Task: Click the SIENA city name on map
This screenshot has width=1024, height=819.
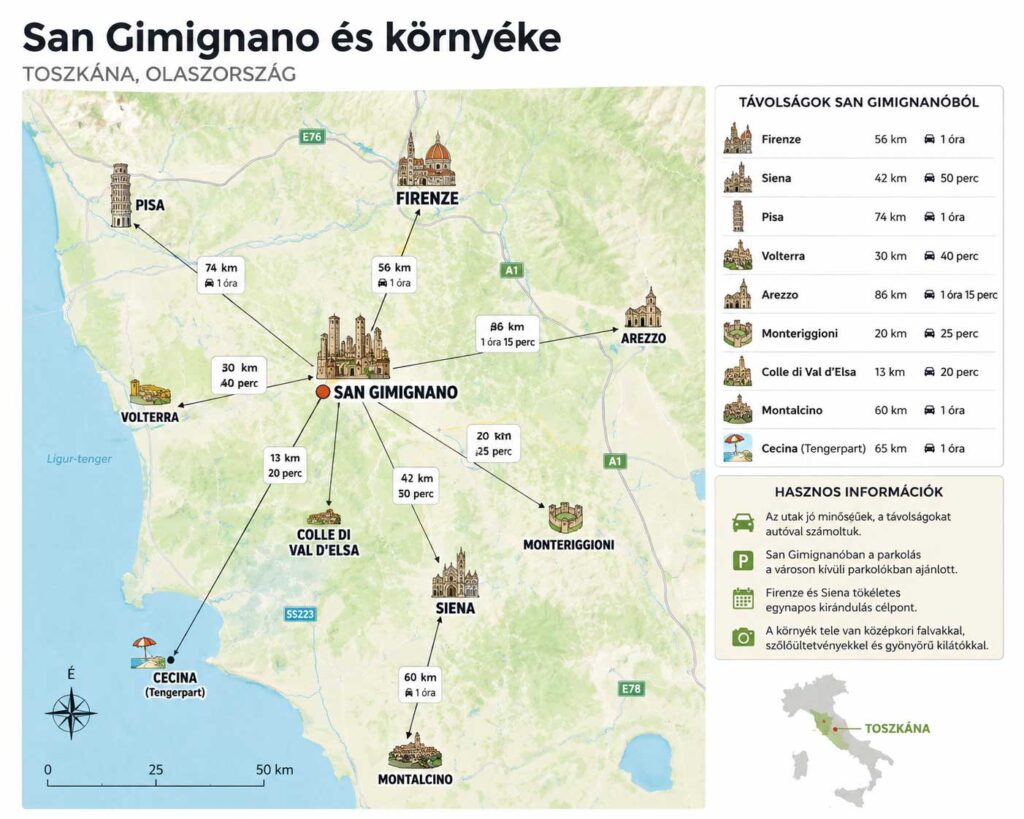Action: pos(455,608)
